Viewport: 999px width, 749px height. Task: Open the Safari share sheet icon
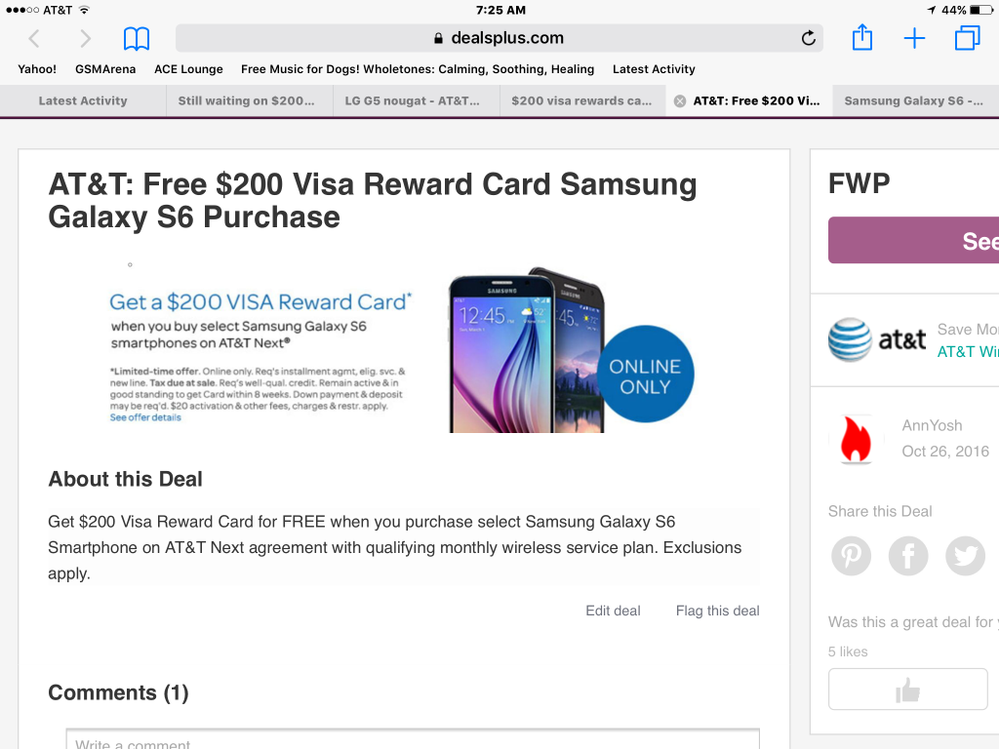862,37
